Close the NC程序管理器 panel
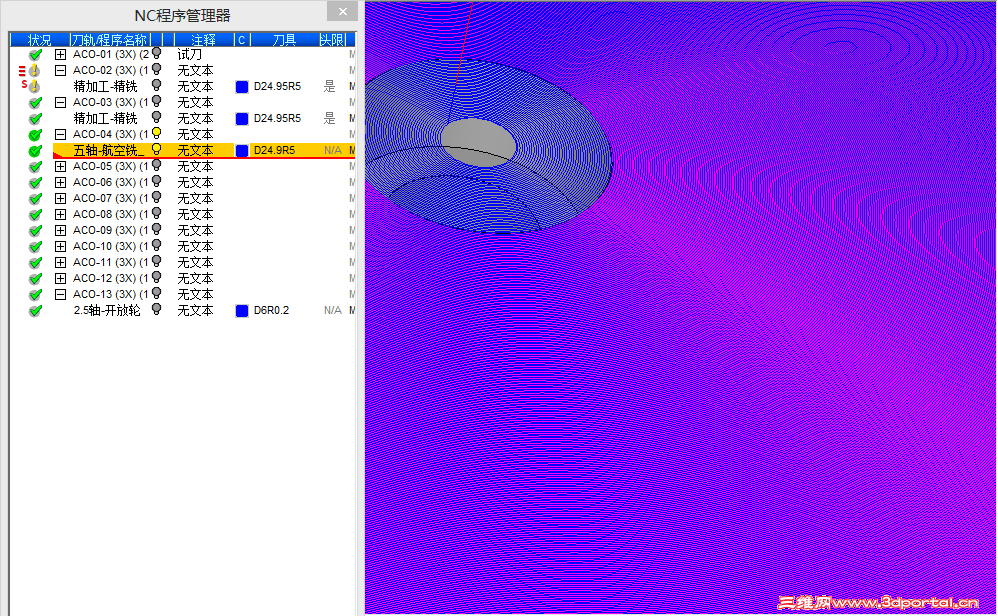Viewport: 998px width, 616px height. [x=342, y=11]
